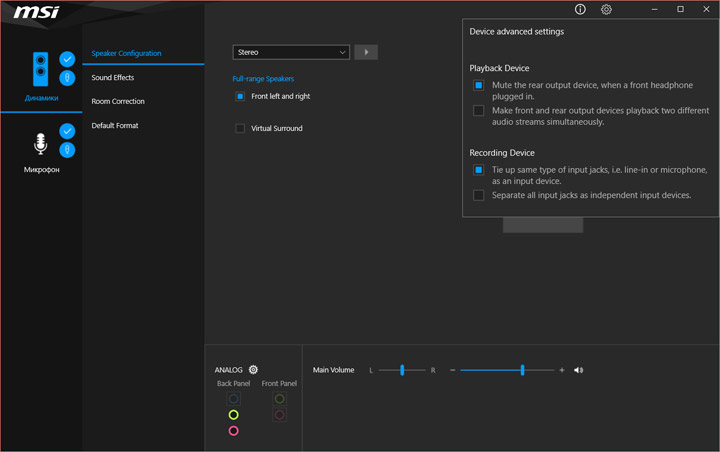
Task: Mute the main volume speaker icon
Action: point(579,370)
